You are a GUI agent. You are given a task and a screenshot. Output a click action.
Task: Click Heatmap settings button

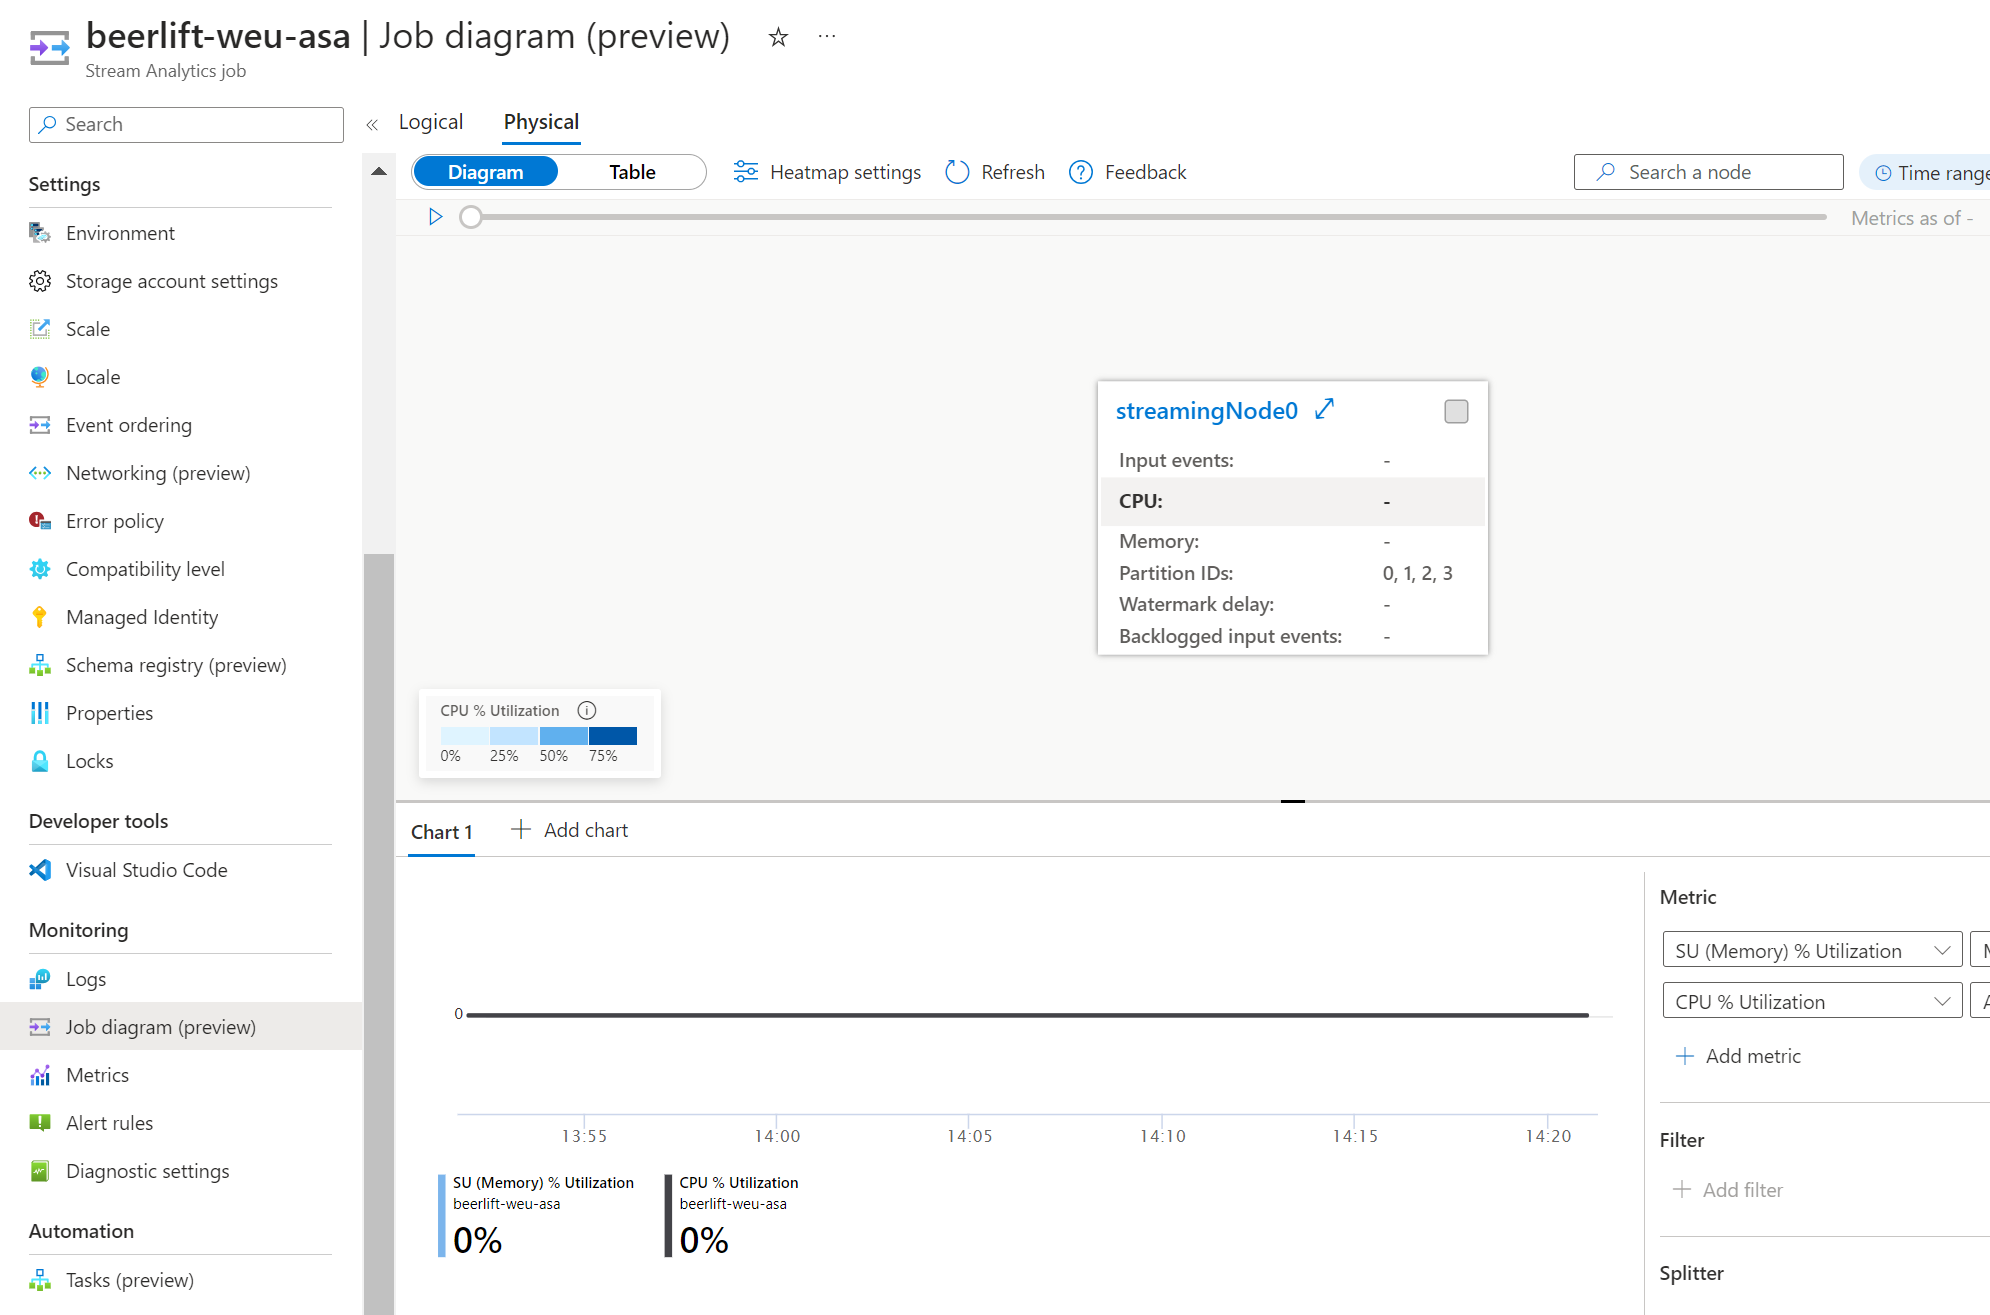click(827, 172)
